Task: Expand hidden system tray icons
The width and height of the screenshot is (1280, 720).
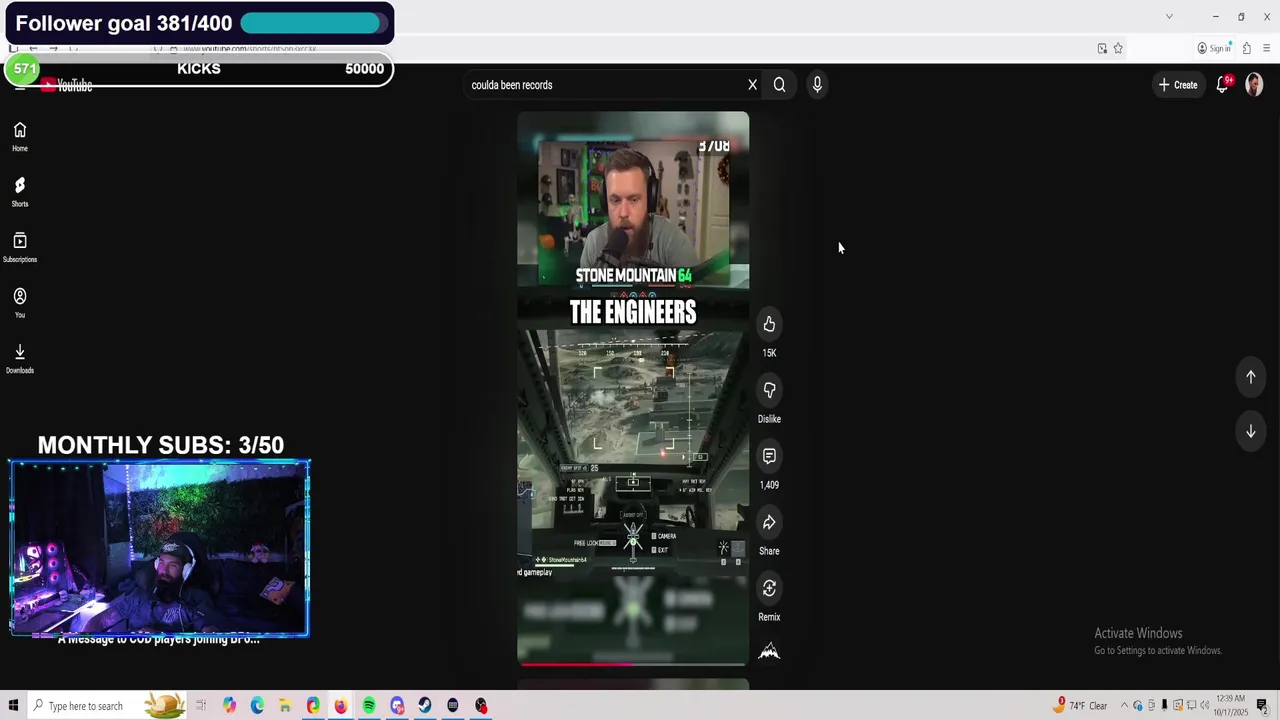Action: [1124, 706]
